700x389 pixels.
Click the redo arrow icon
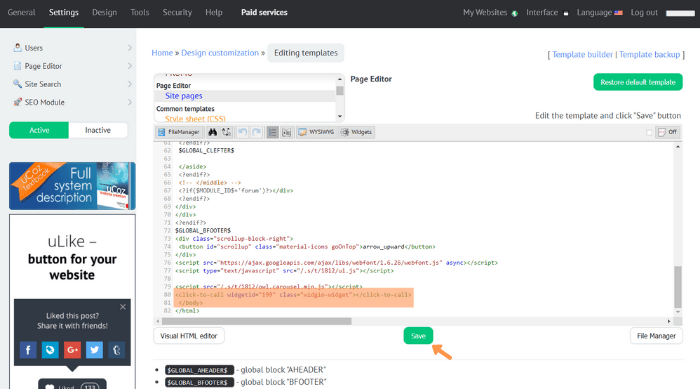[257, 132]
